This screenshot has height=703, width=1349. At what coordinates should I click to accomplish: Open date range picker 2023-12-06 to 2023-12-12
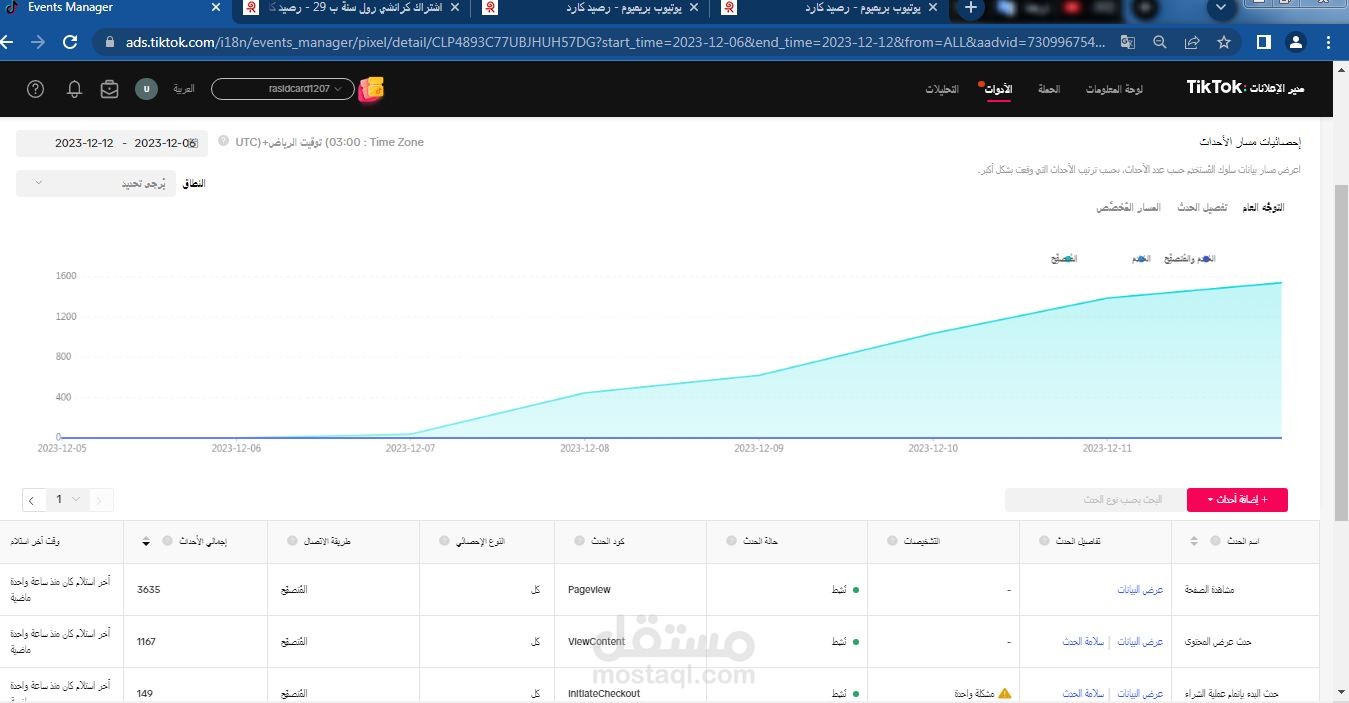point(112,143)
